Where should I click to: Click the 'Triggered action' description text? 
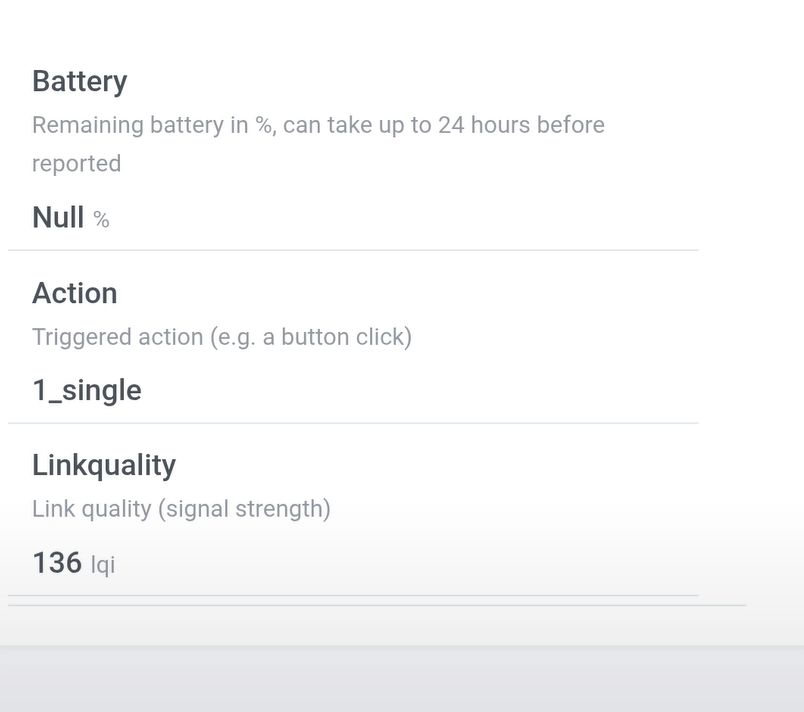(117, 337)
